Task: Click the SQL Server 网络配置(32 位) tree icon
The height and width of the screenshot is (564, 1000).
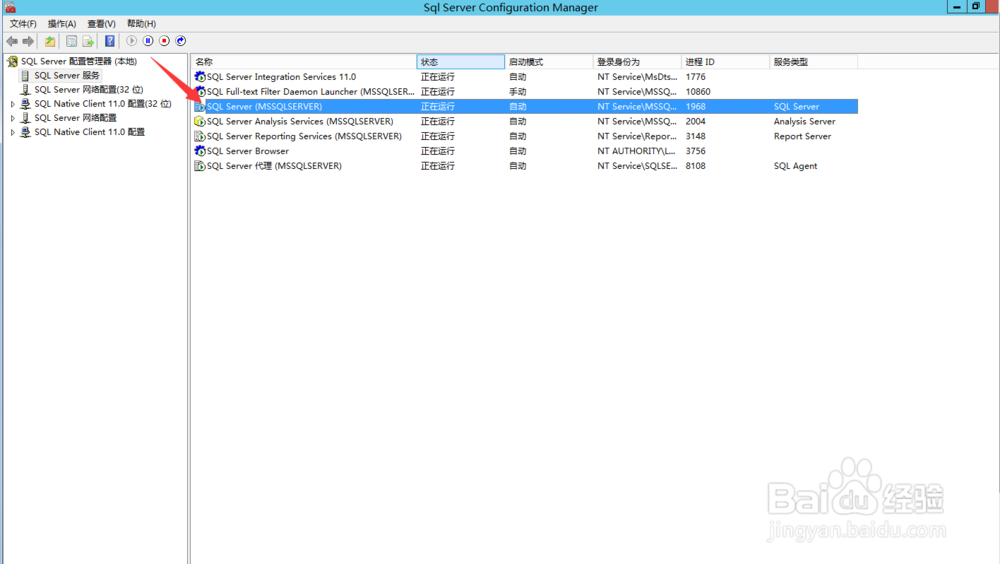Action: (x=26, y=89)
